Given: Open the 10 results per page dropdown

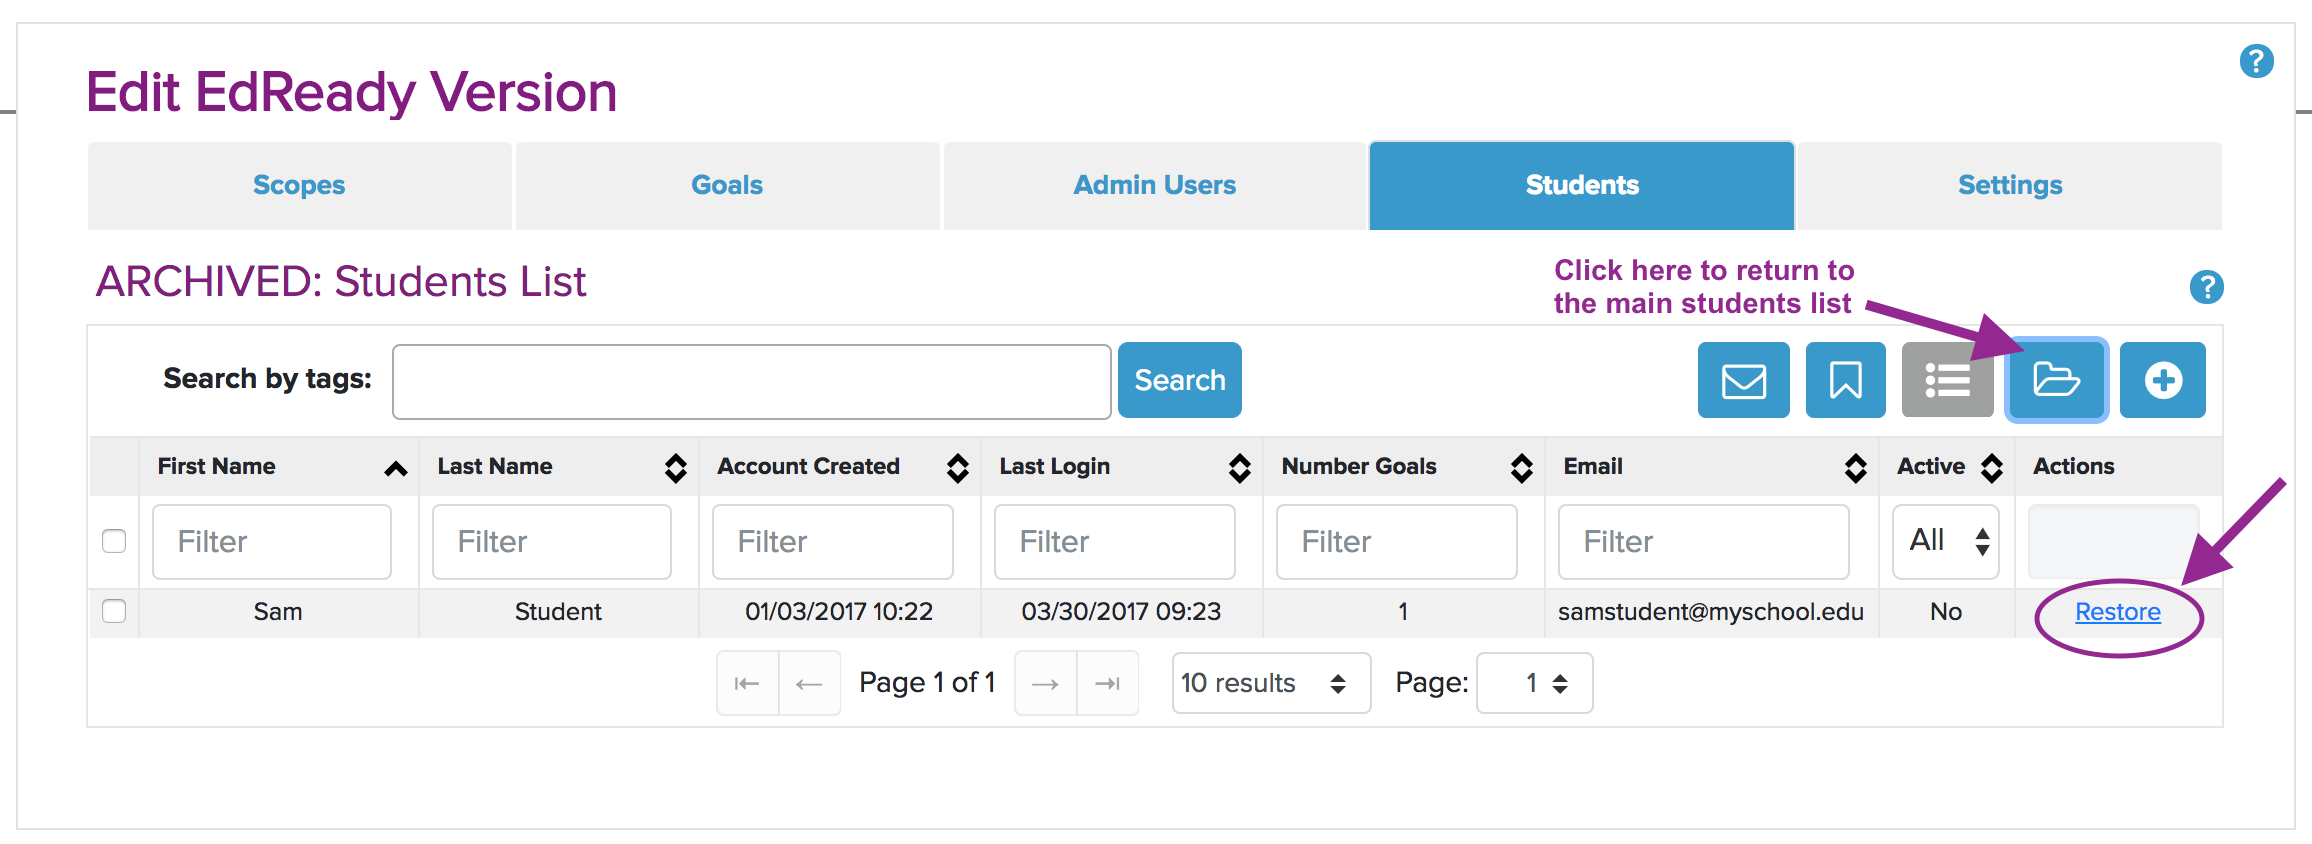Looking at the screenshot, I should click(1271, 683).
